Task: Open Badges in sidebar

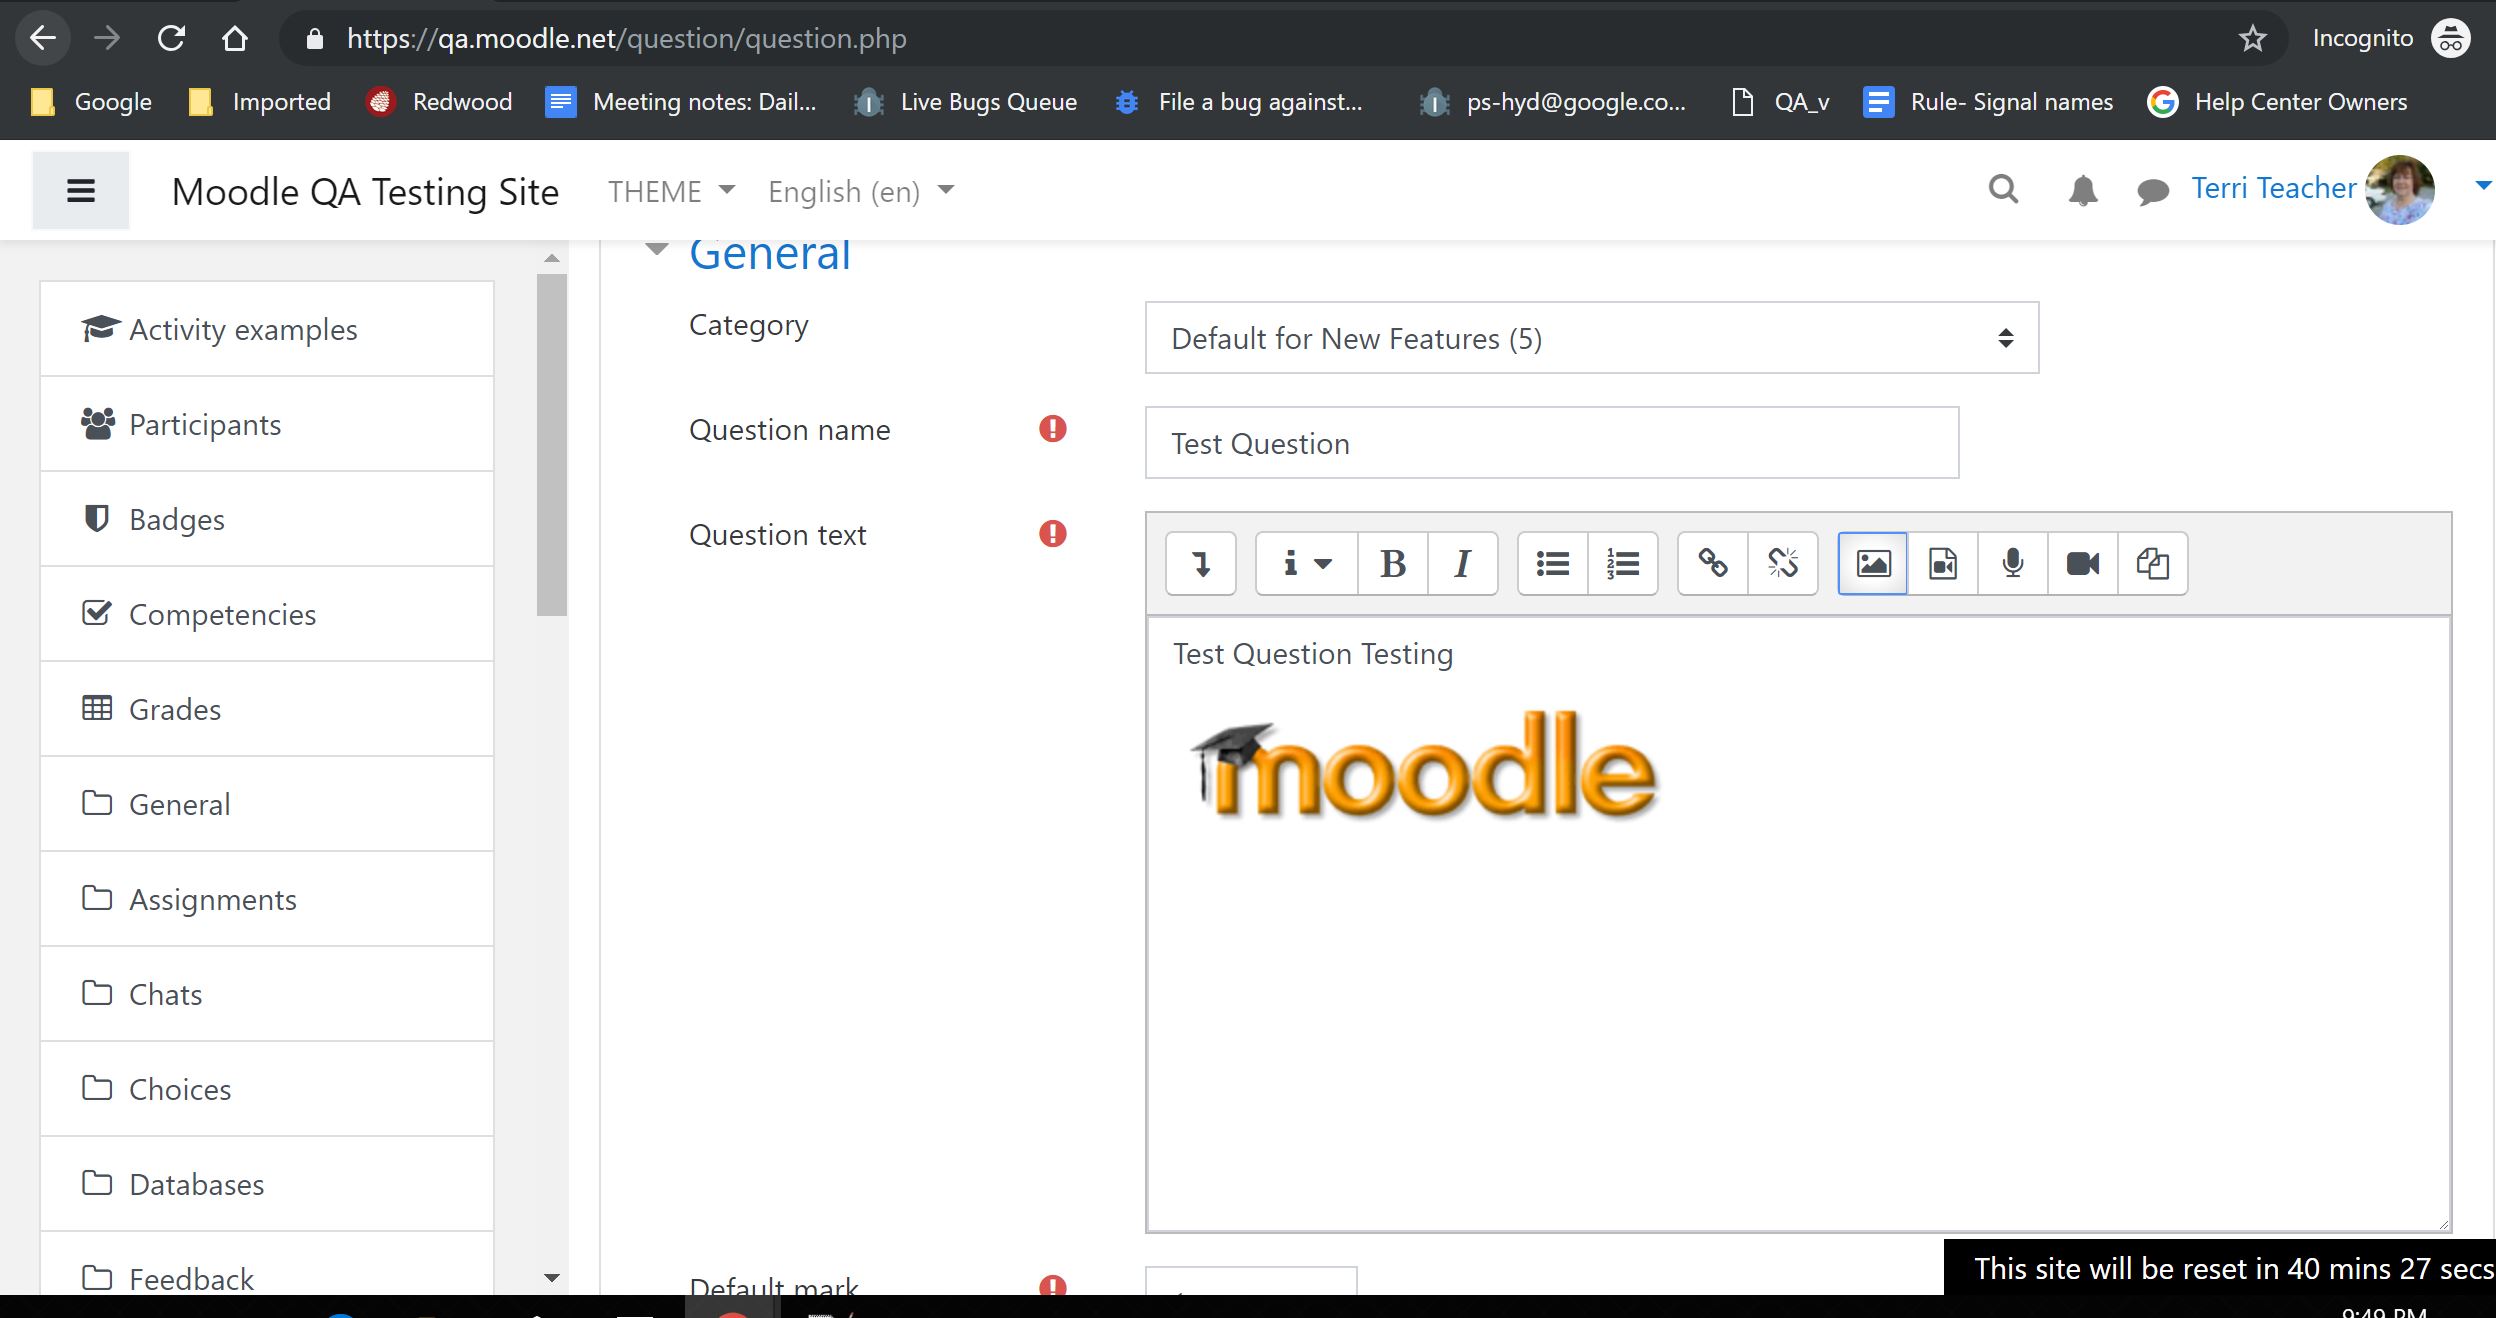Action: pos(267,519)
